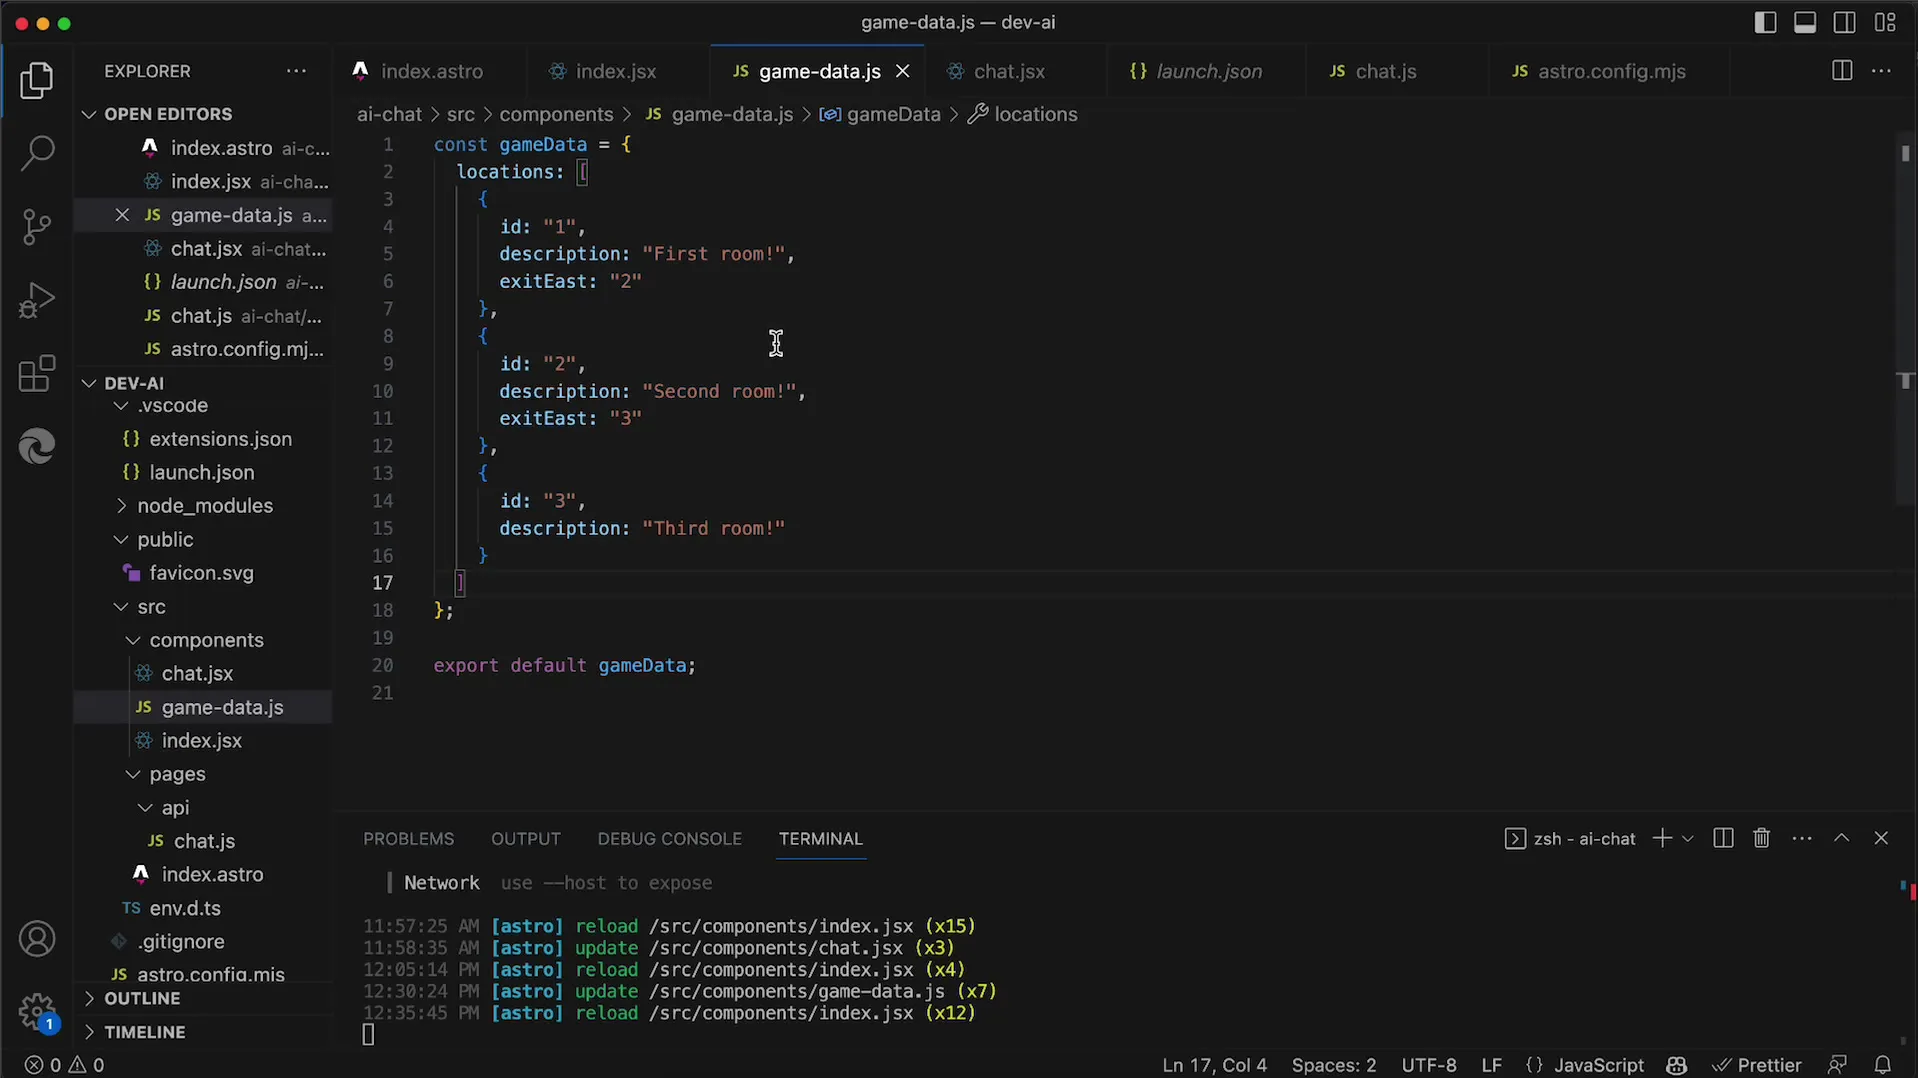The width and height of the screenshot is (1918, 1078).
Task: Open the Problems panel tab
Action: point(408,839)
